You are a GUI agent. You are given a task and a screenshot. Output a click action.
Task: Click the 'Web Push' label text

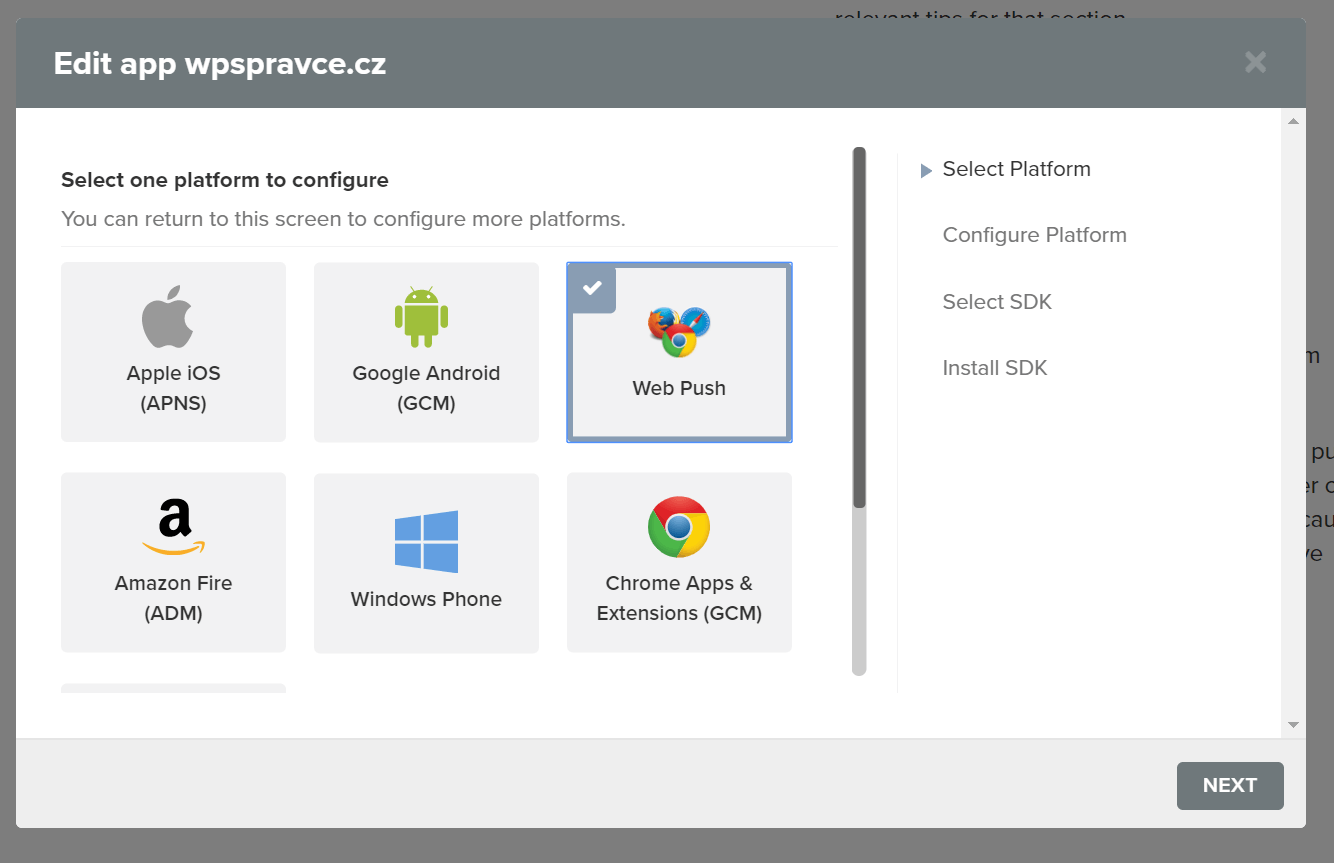(x=679, y=388)
